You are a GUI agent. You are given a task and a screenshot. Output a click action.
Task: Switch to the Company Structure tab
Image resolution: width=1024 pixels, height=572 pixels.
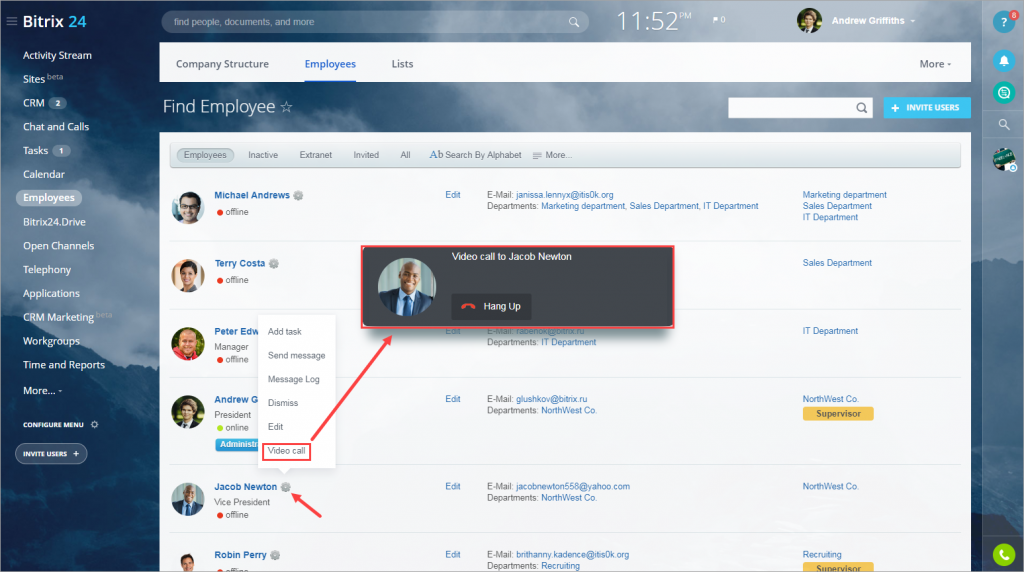coord(222,64)
